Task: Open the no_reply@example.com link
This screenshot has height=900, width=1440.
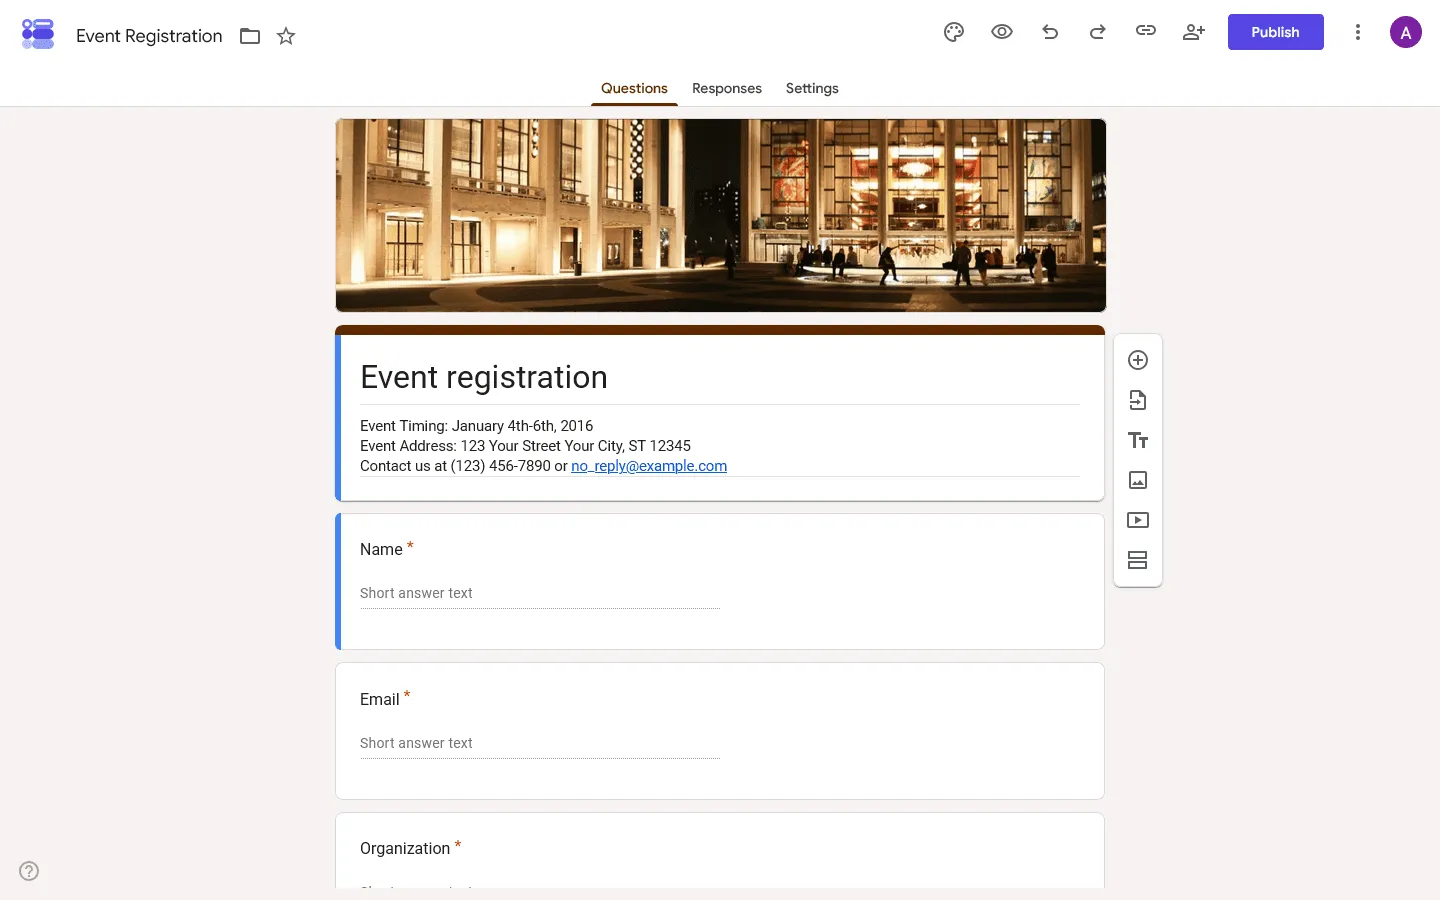Action: coord(649,466)
